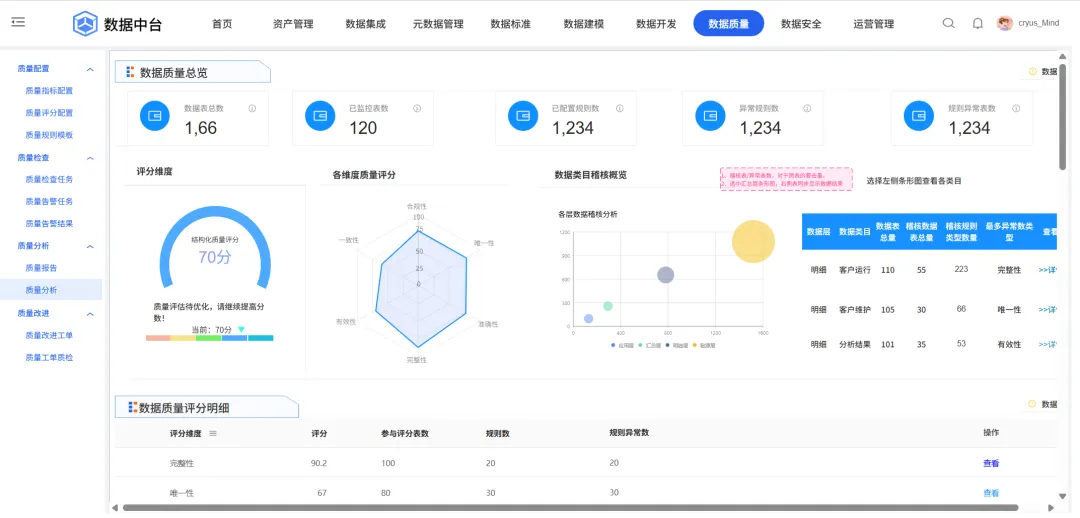Open 质量指标配置 in sidebar

49,90
